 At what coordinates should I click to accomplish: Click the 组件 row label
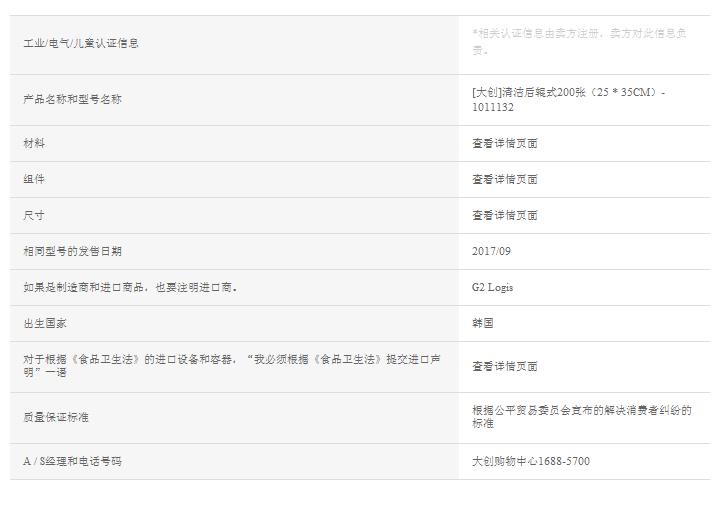click(34, 179)
